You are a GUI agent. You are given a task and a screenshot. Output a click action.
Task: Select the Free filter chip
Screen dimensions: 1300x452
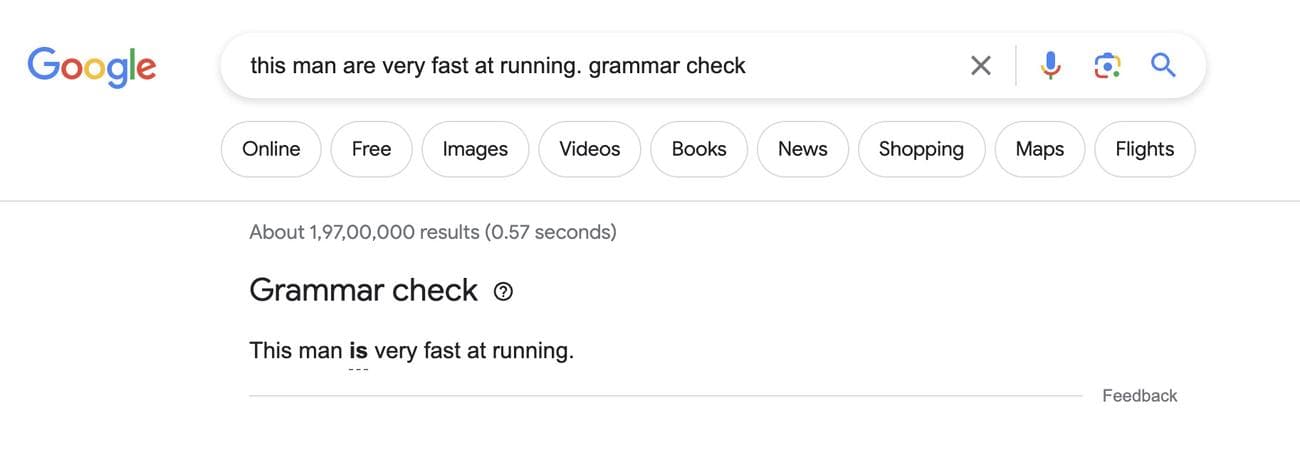click(371, 149)
